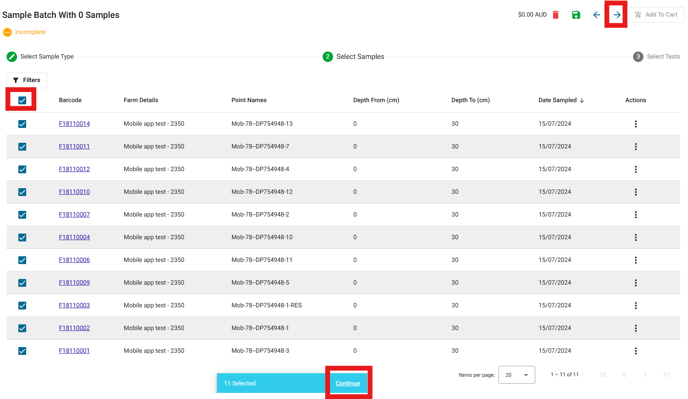Go to Select Samples step
The image size is (688, 399).
353,57
